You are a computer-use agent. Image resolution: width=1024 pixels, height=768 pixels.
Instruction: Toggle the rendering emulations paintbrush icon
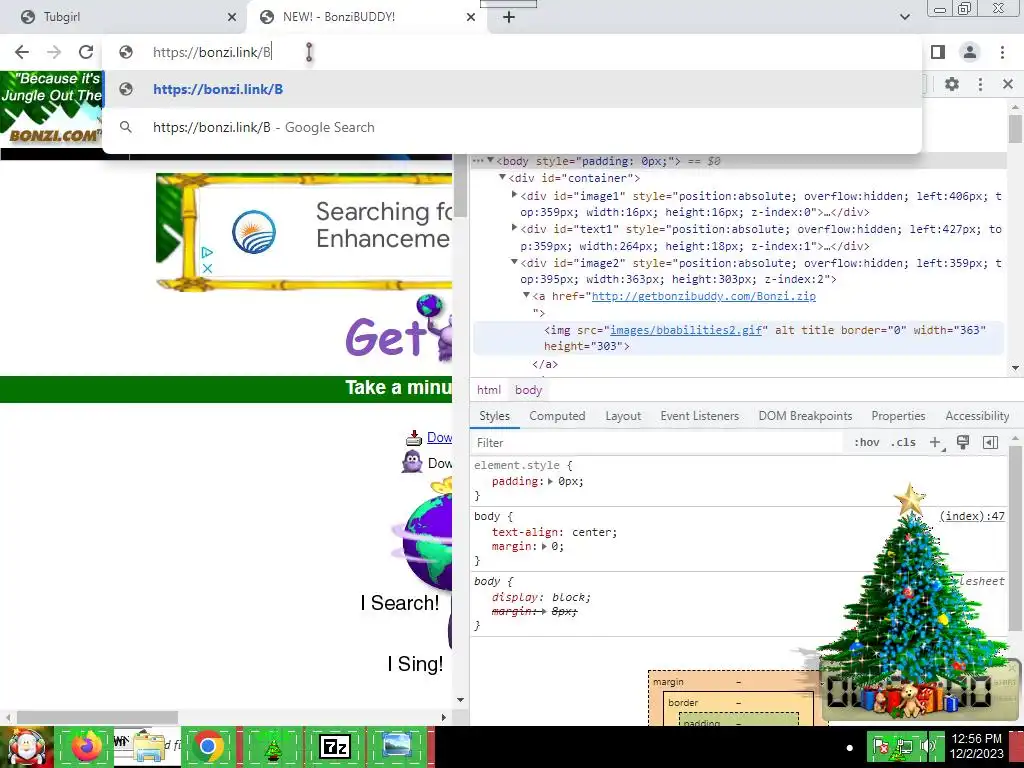click(963, 443)
